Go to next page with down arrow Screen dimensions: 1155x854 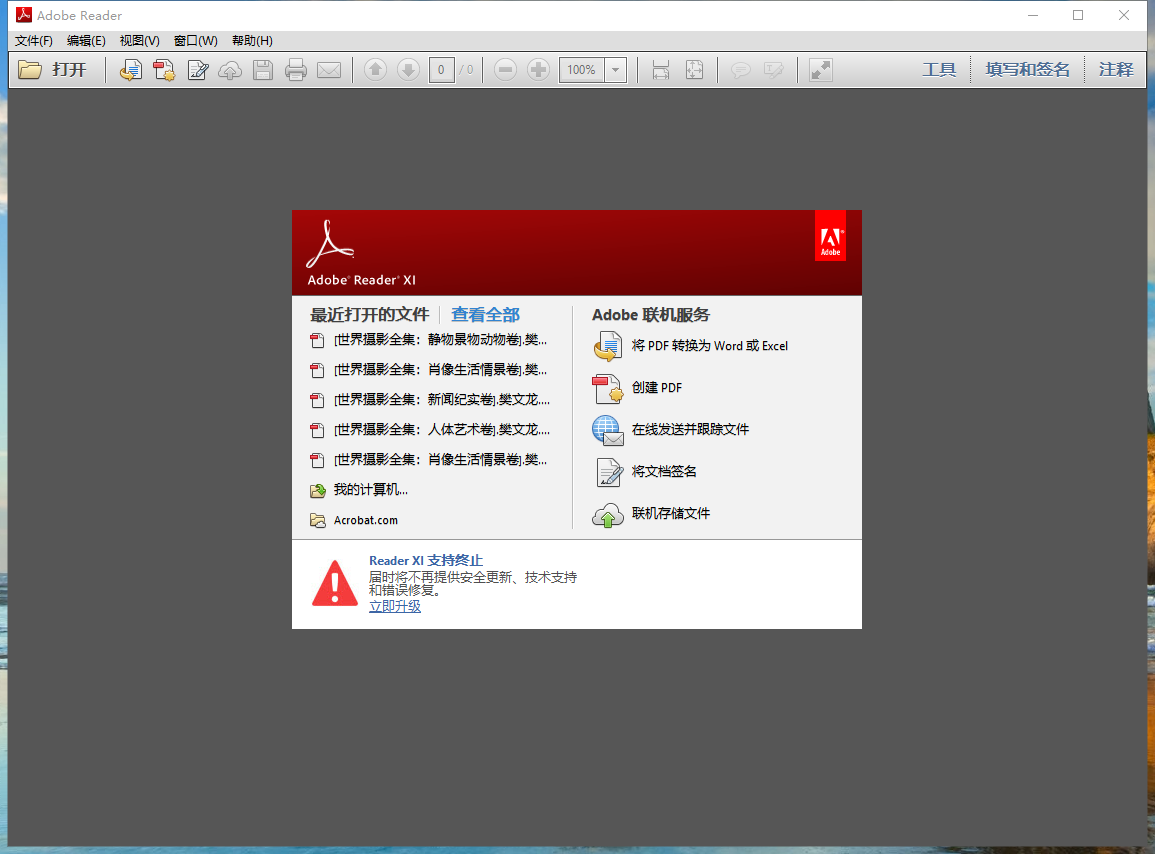tap(408, 70)
